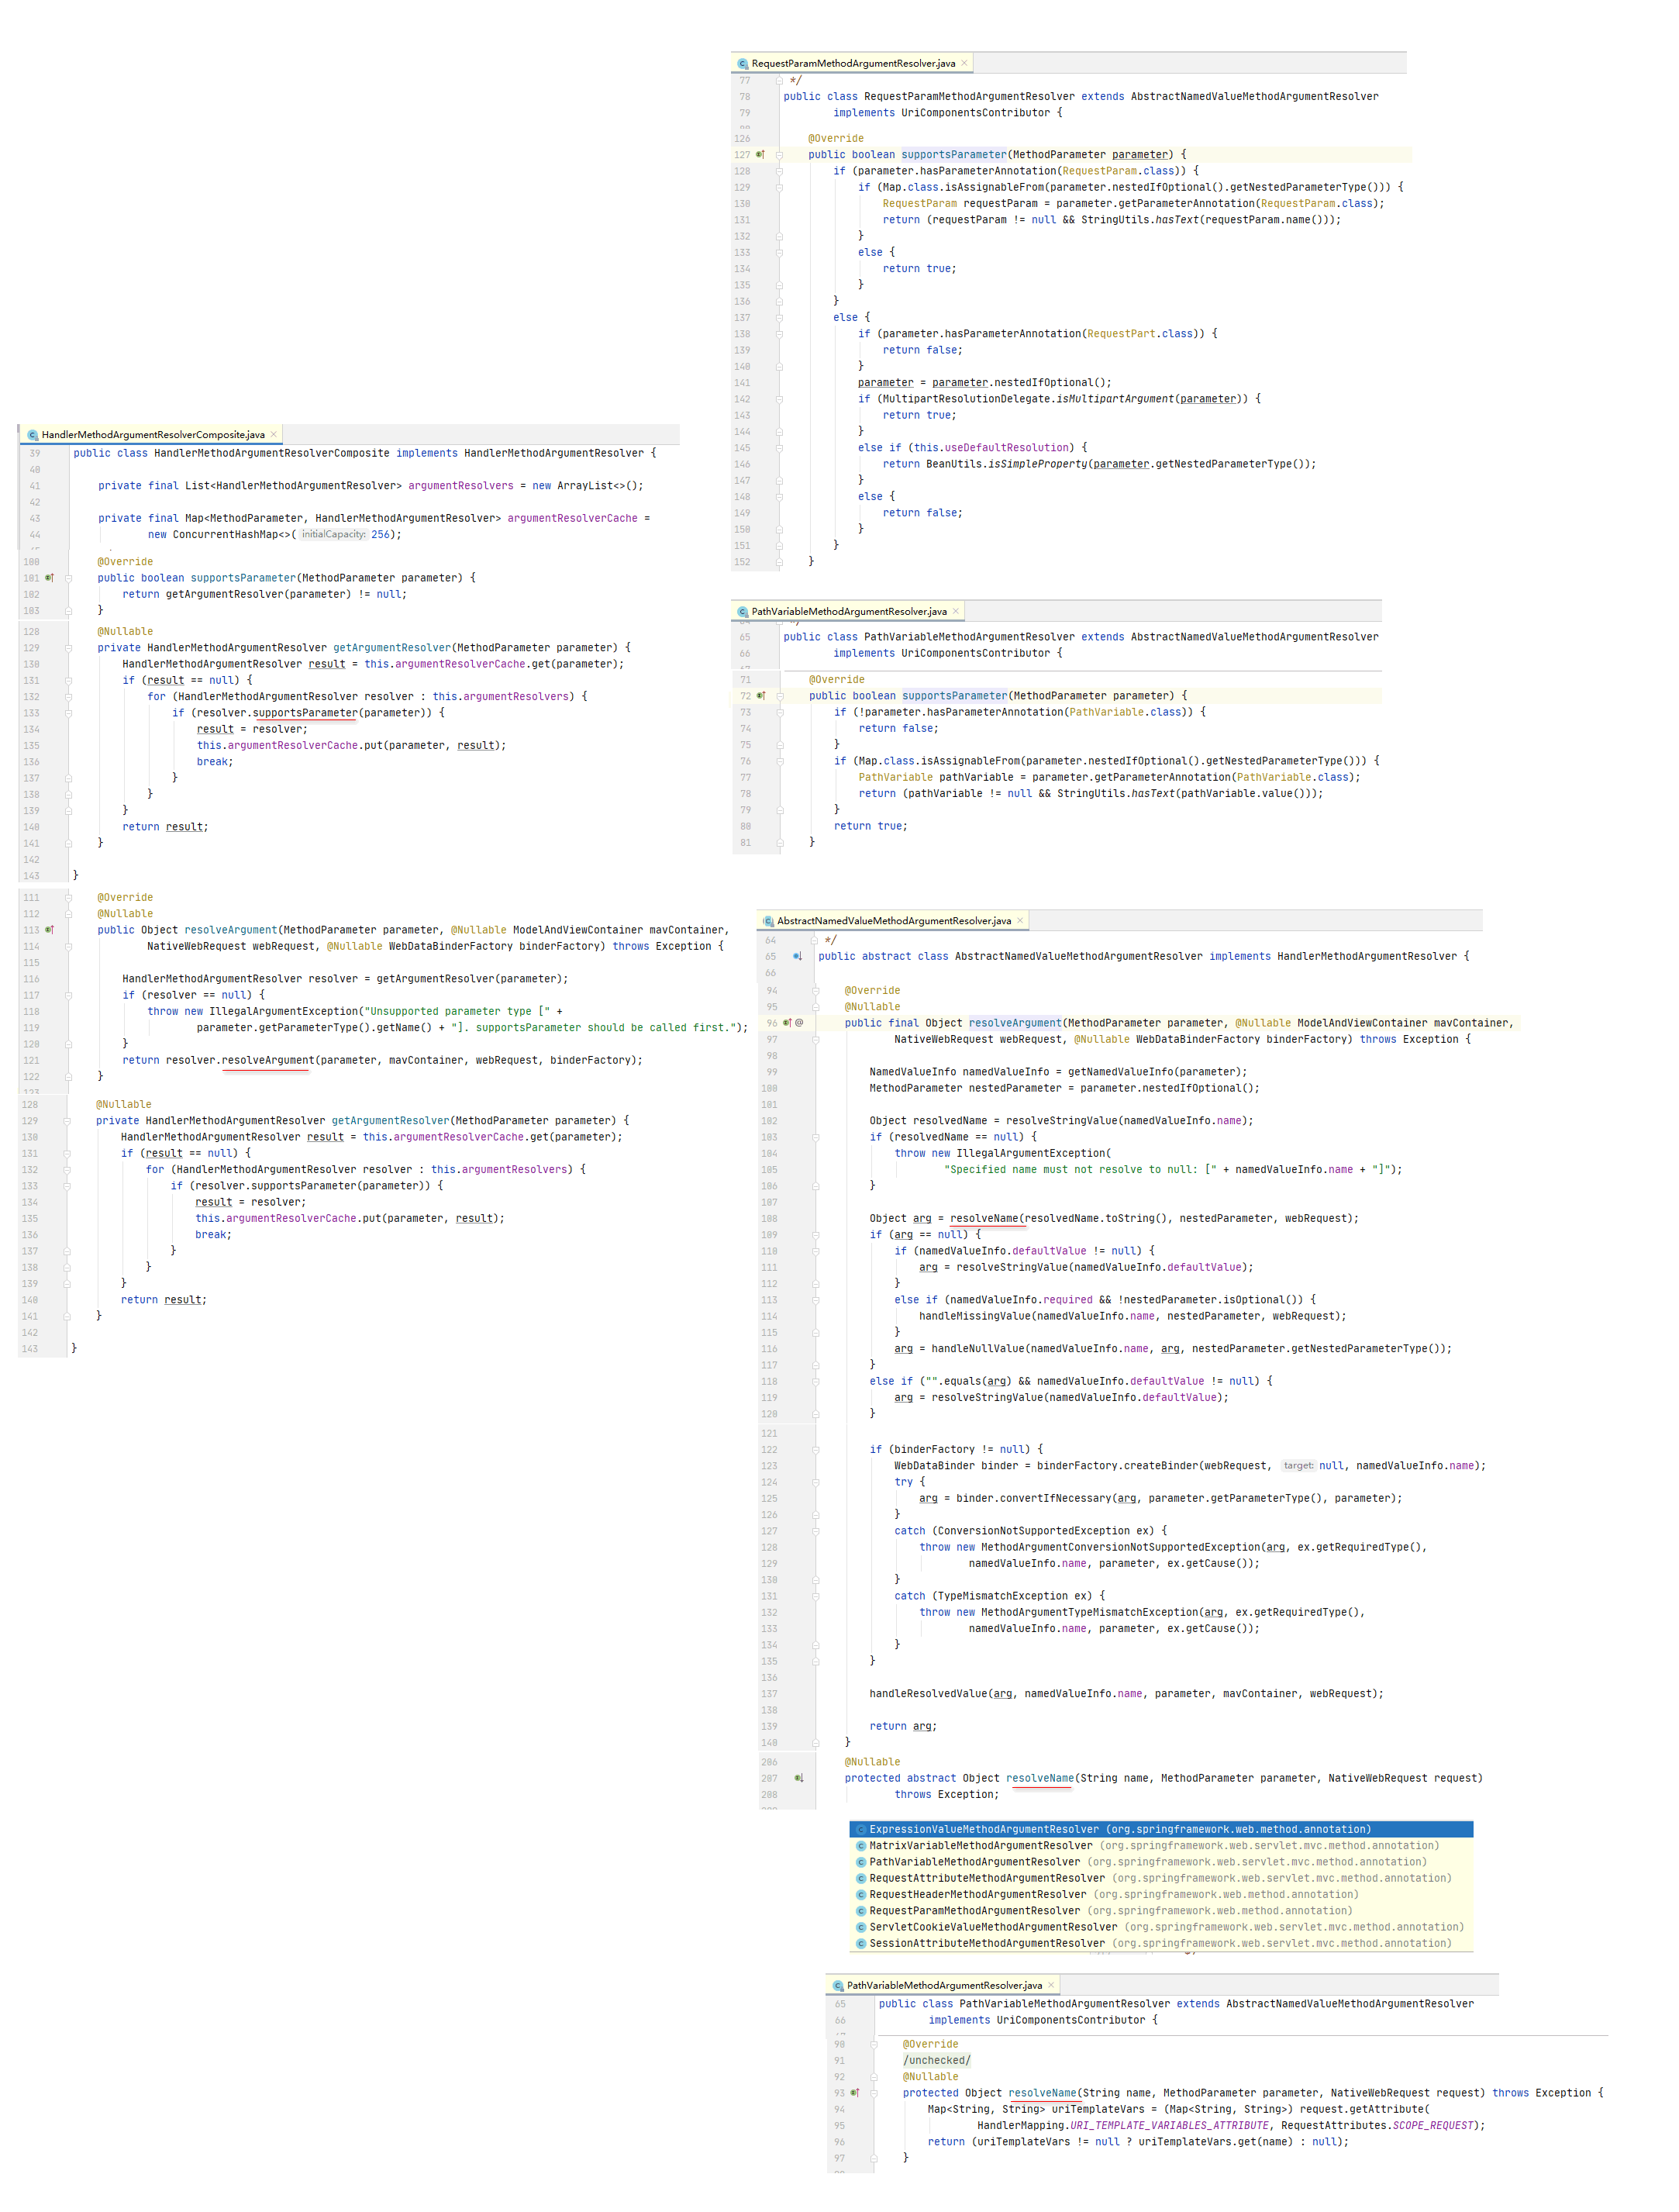
Task: Select PathVariableMethodArgumentResolver in implementations popup
Action: click(x=1161, y=1862)
